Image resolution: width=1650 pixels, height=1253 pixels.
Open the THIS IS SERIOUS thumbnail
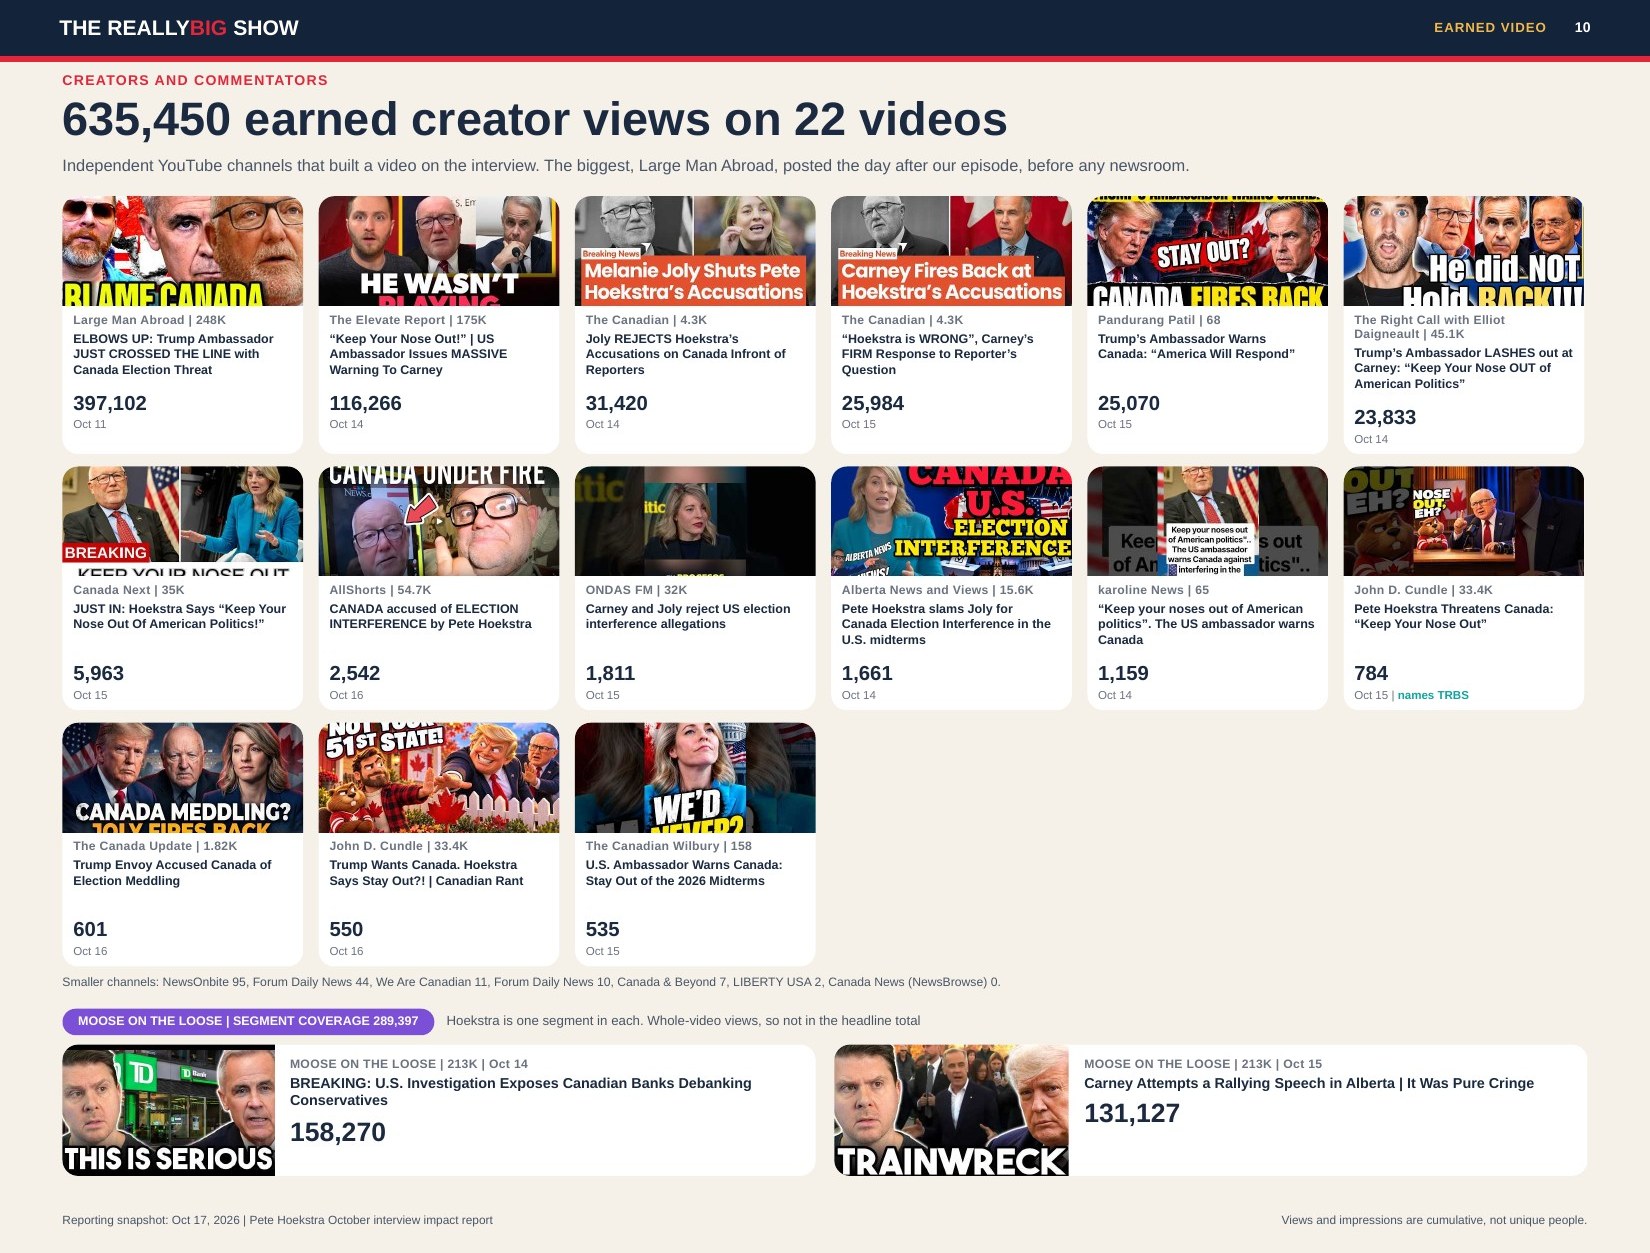coord(168,1110)
